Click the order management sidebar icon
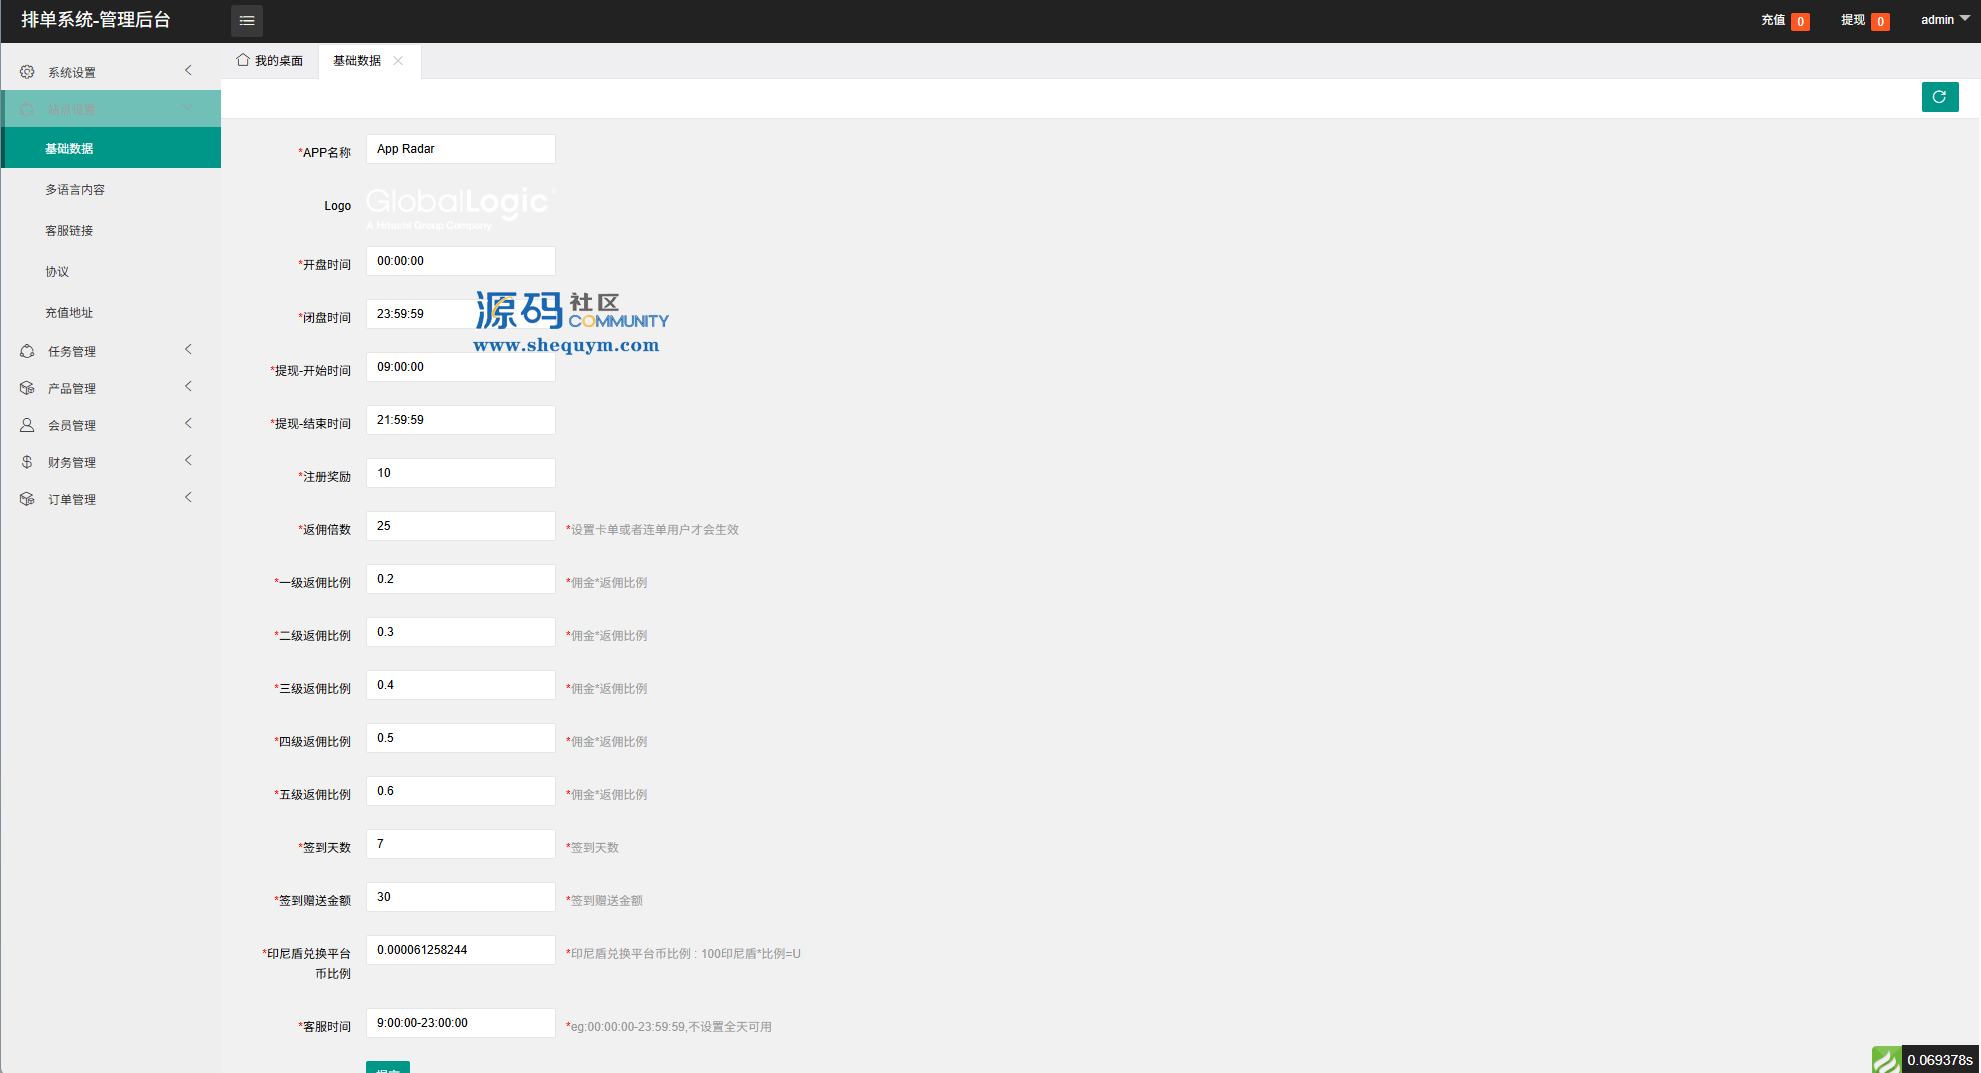Viewport: 1981px width, 1073px height. tap(27, 499)
